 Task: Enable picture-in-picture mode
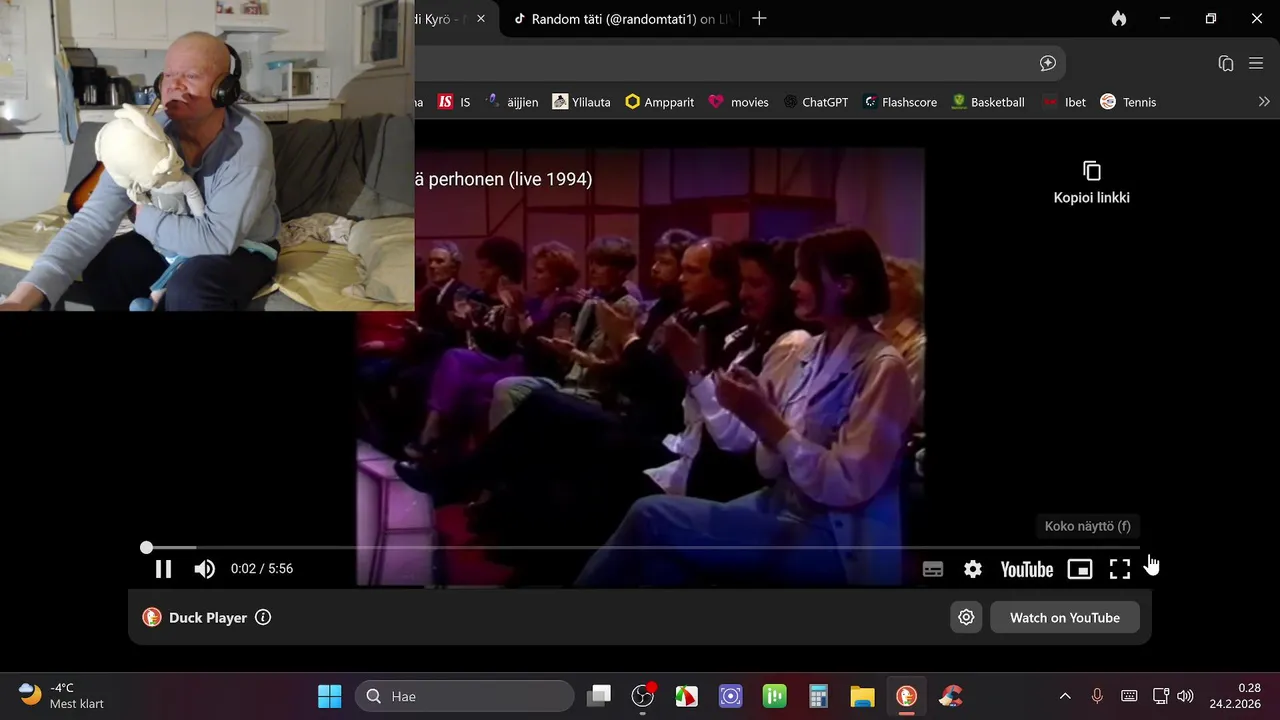1080,569
